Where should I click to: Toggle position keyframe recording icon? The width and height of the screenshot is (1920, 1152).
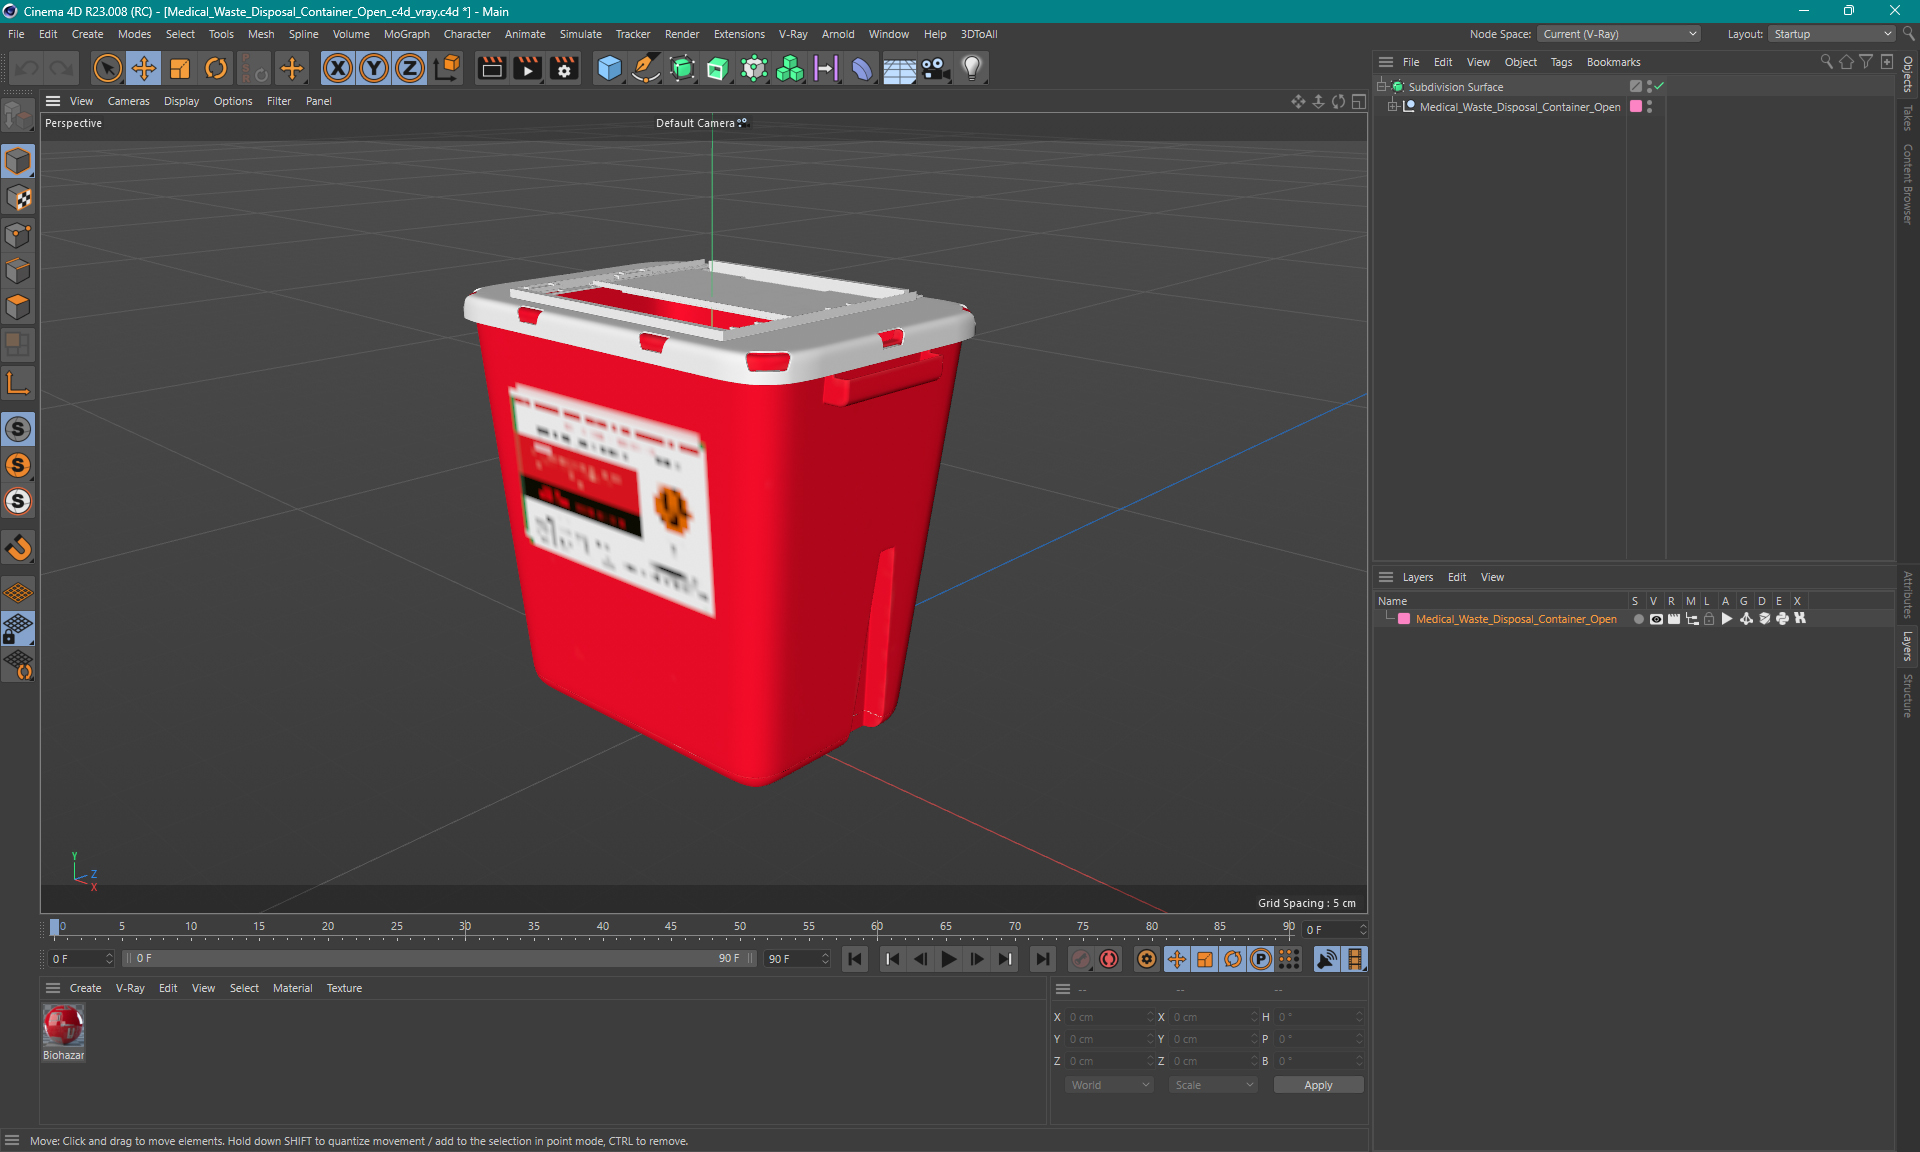[x=1177, y=959]
